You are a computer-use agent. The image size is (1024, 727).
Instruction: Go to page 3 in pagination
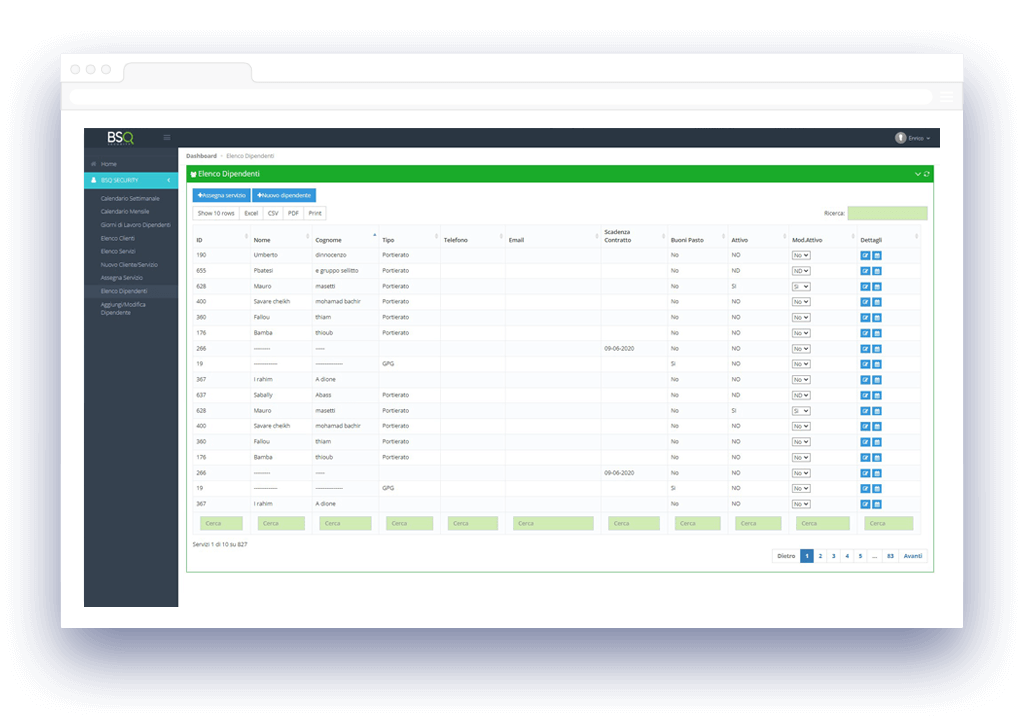pyautogui.click(x=833, y=556)
